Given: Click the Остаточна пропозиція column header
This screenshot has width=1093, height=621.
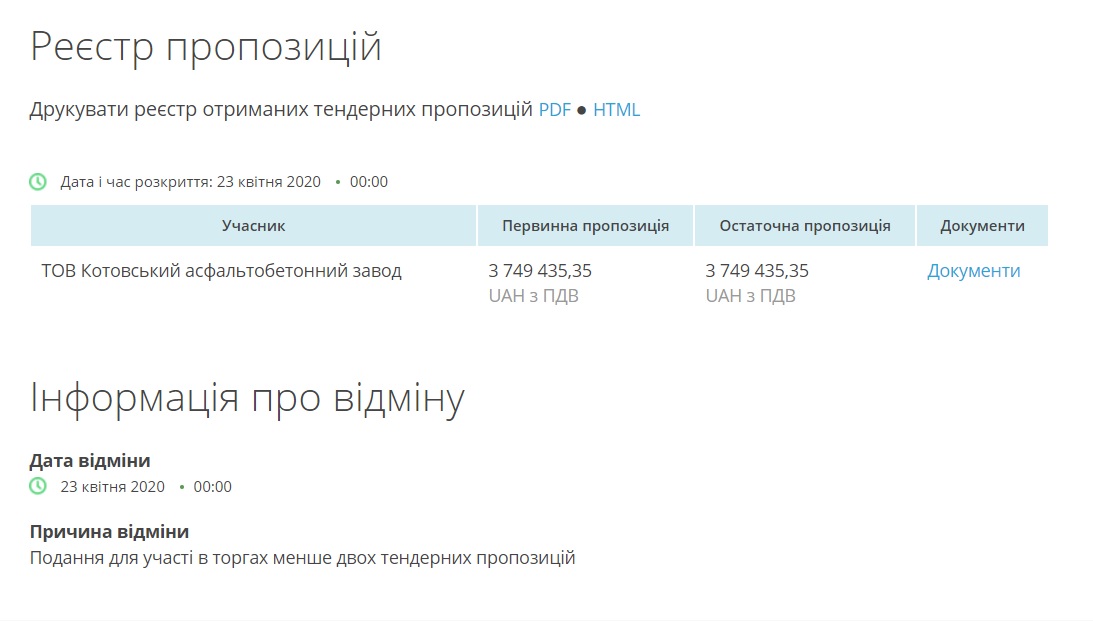Looking at the screenshot, I should [x=804, y=226].
